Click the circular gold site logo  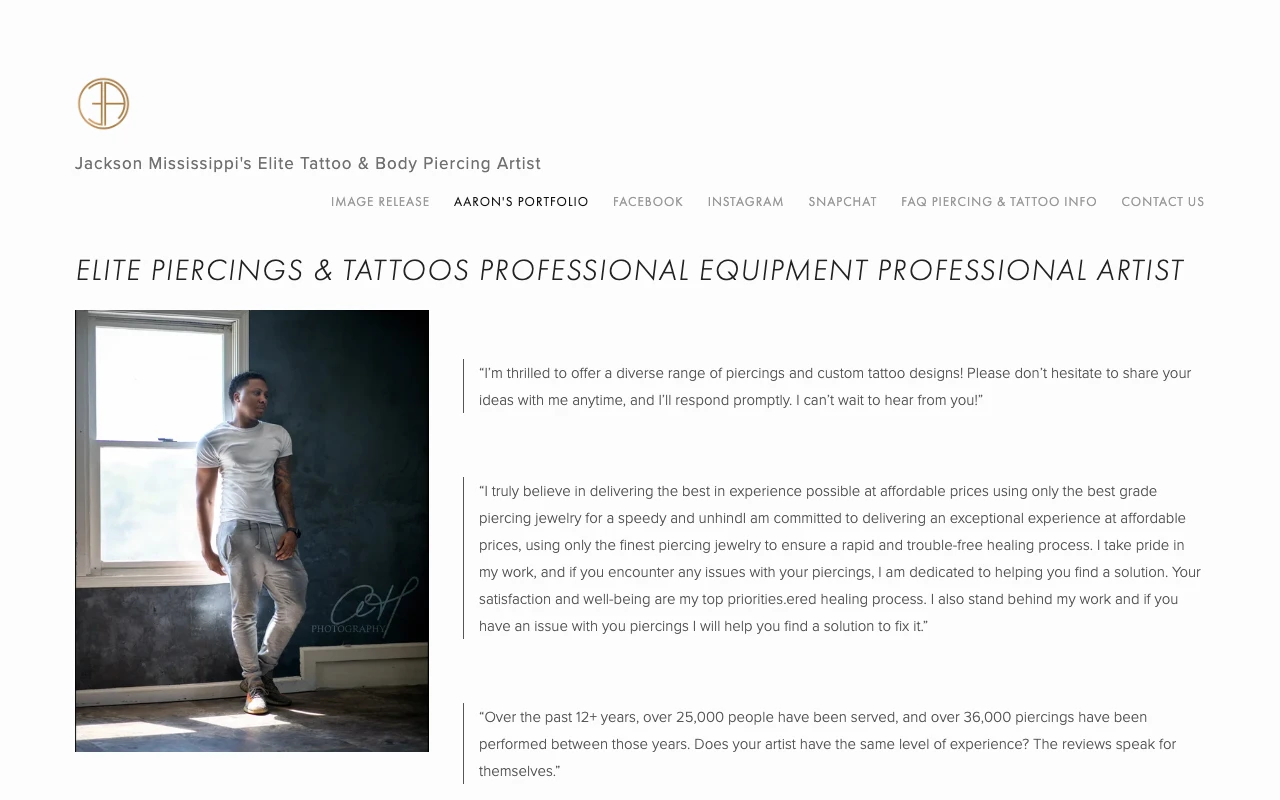(104, 104)
